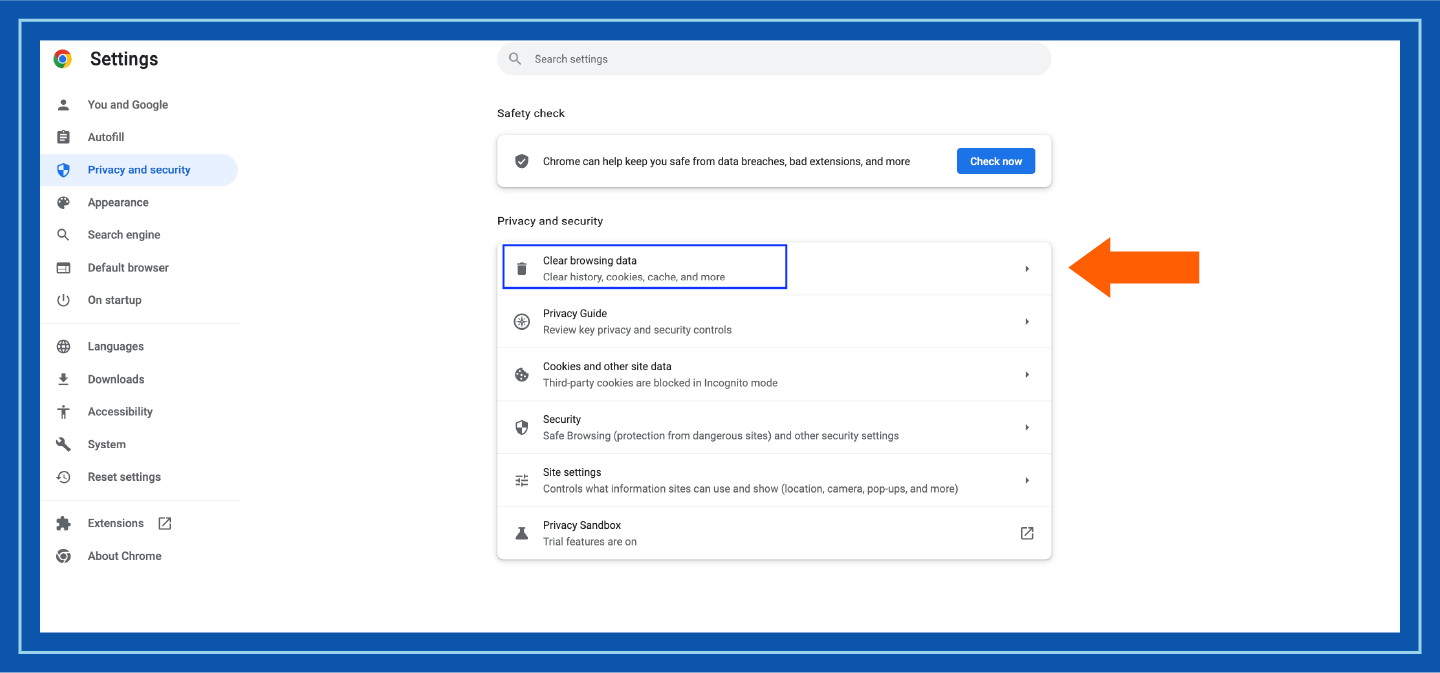Viewport: 1440px width, 673px height.
Task: Expand the Cookies and other site data row
Action: [1027, 374]
